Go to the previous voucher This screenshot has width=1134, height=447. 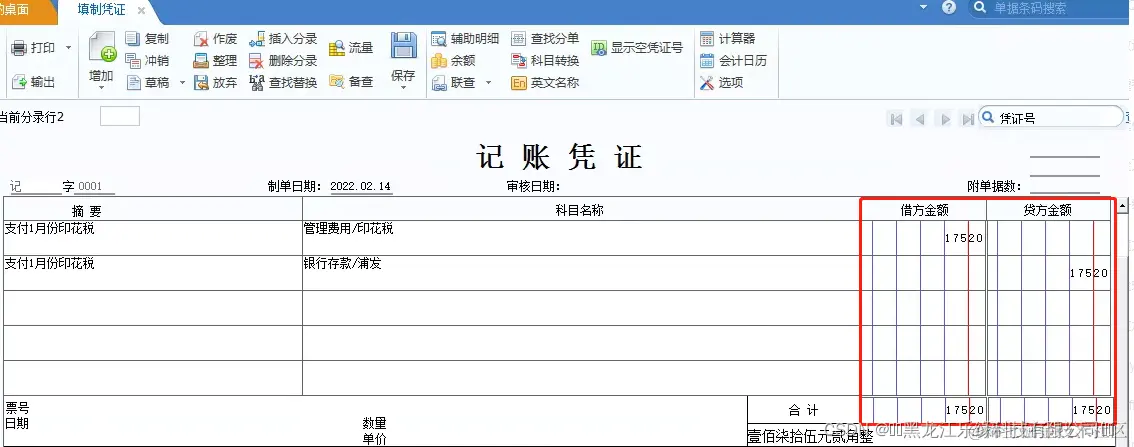[x=920, y=119]
